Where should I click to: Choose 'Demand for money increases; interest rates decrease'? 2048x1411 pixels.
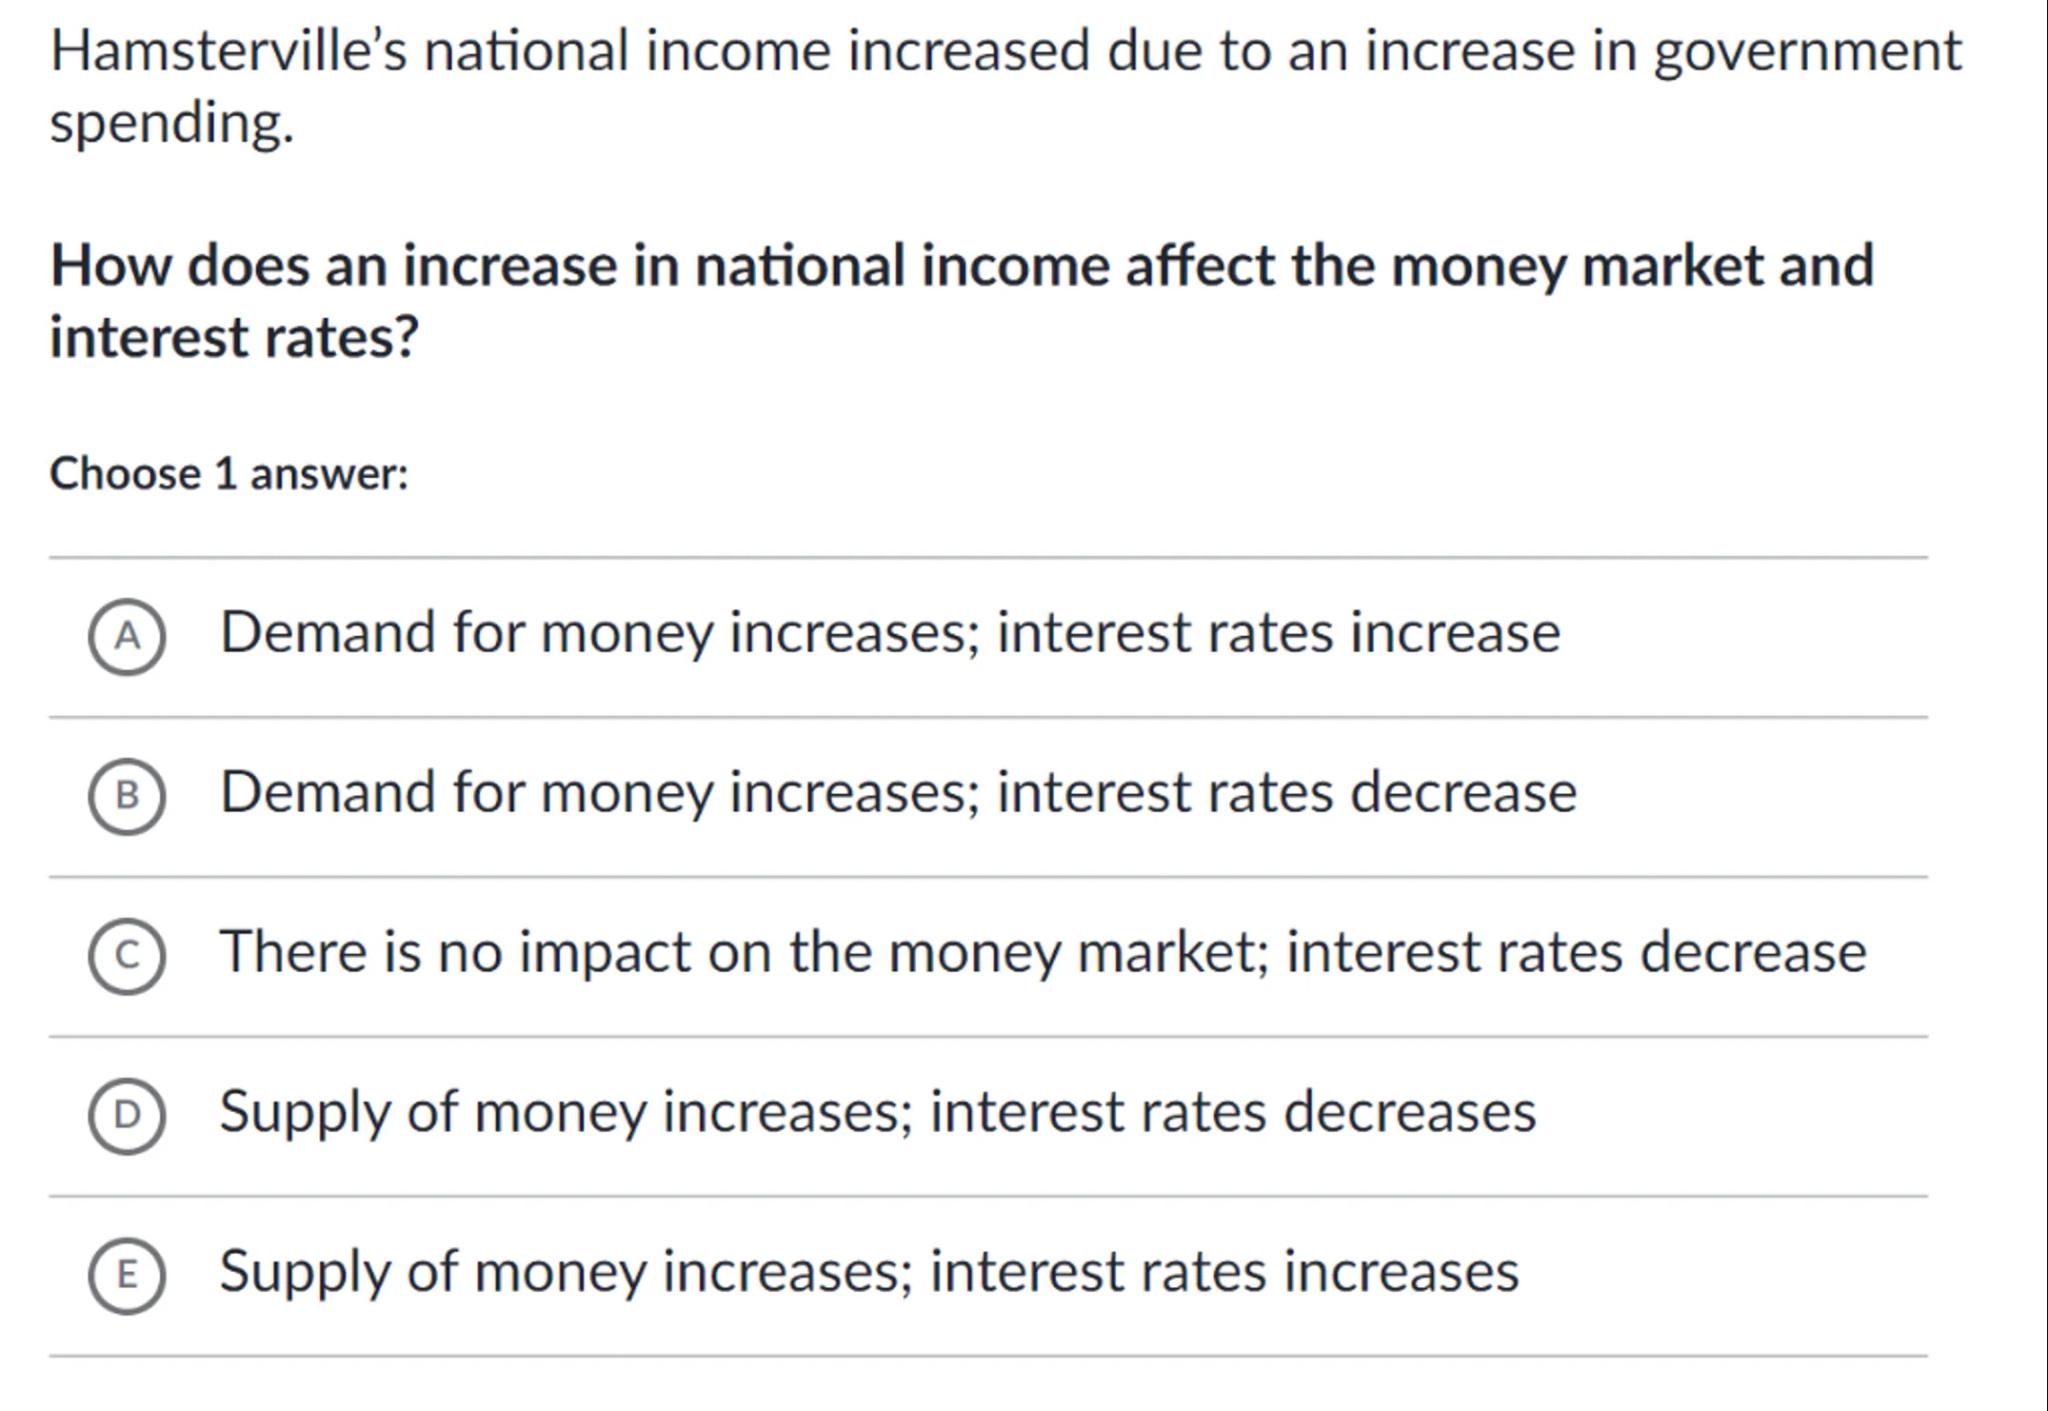897,793
